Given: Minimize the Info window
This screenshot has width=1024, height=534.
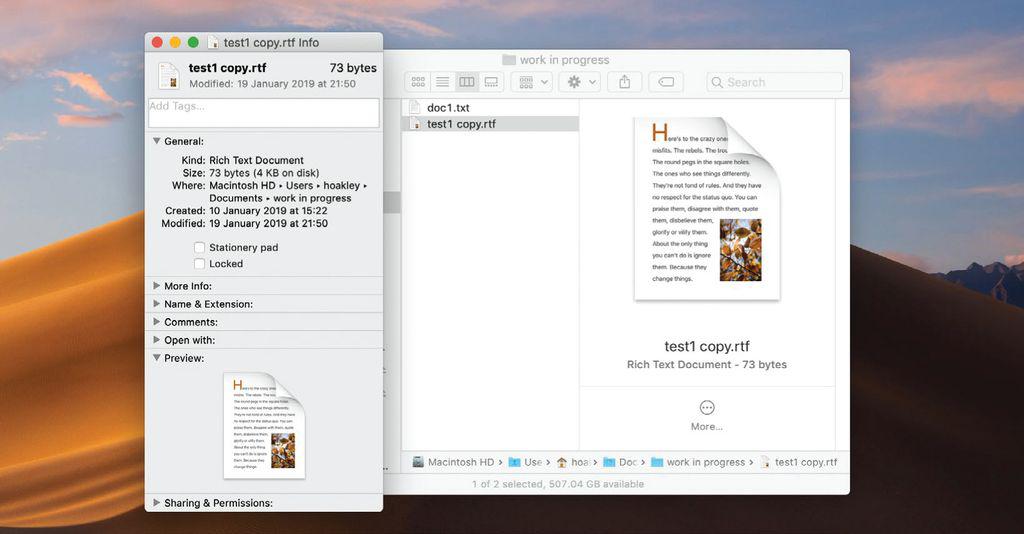Looking at the screenshot, I should pos(175,42).
